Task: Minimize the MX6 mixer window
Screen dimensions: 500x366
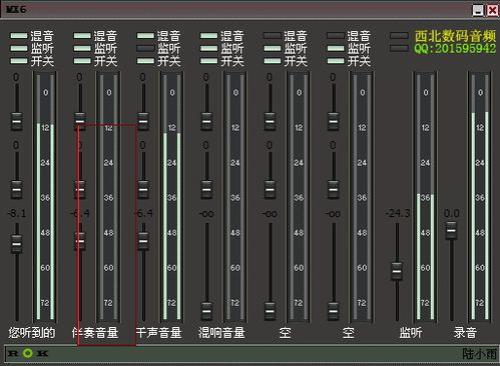Action: click(x=478, y=10)
